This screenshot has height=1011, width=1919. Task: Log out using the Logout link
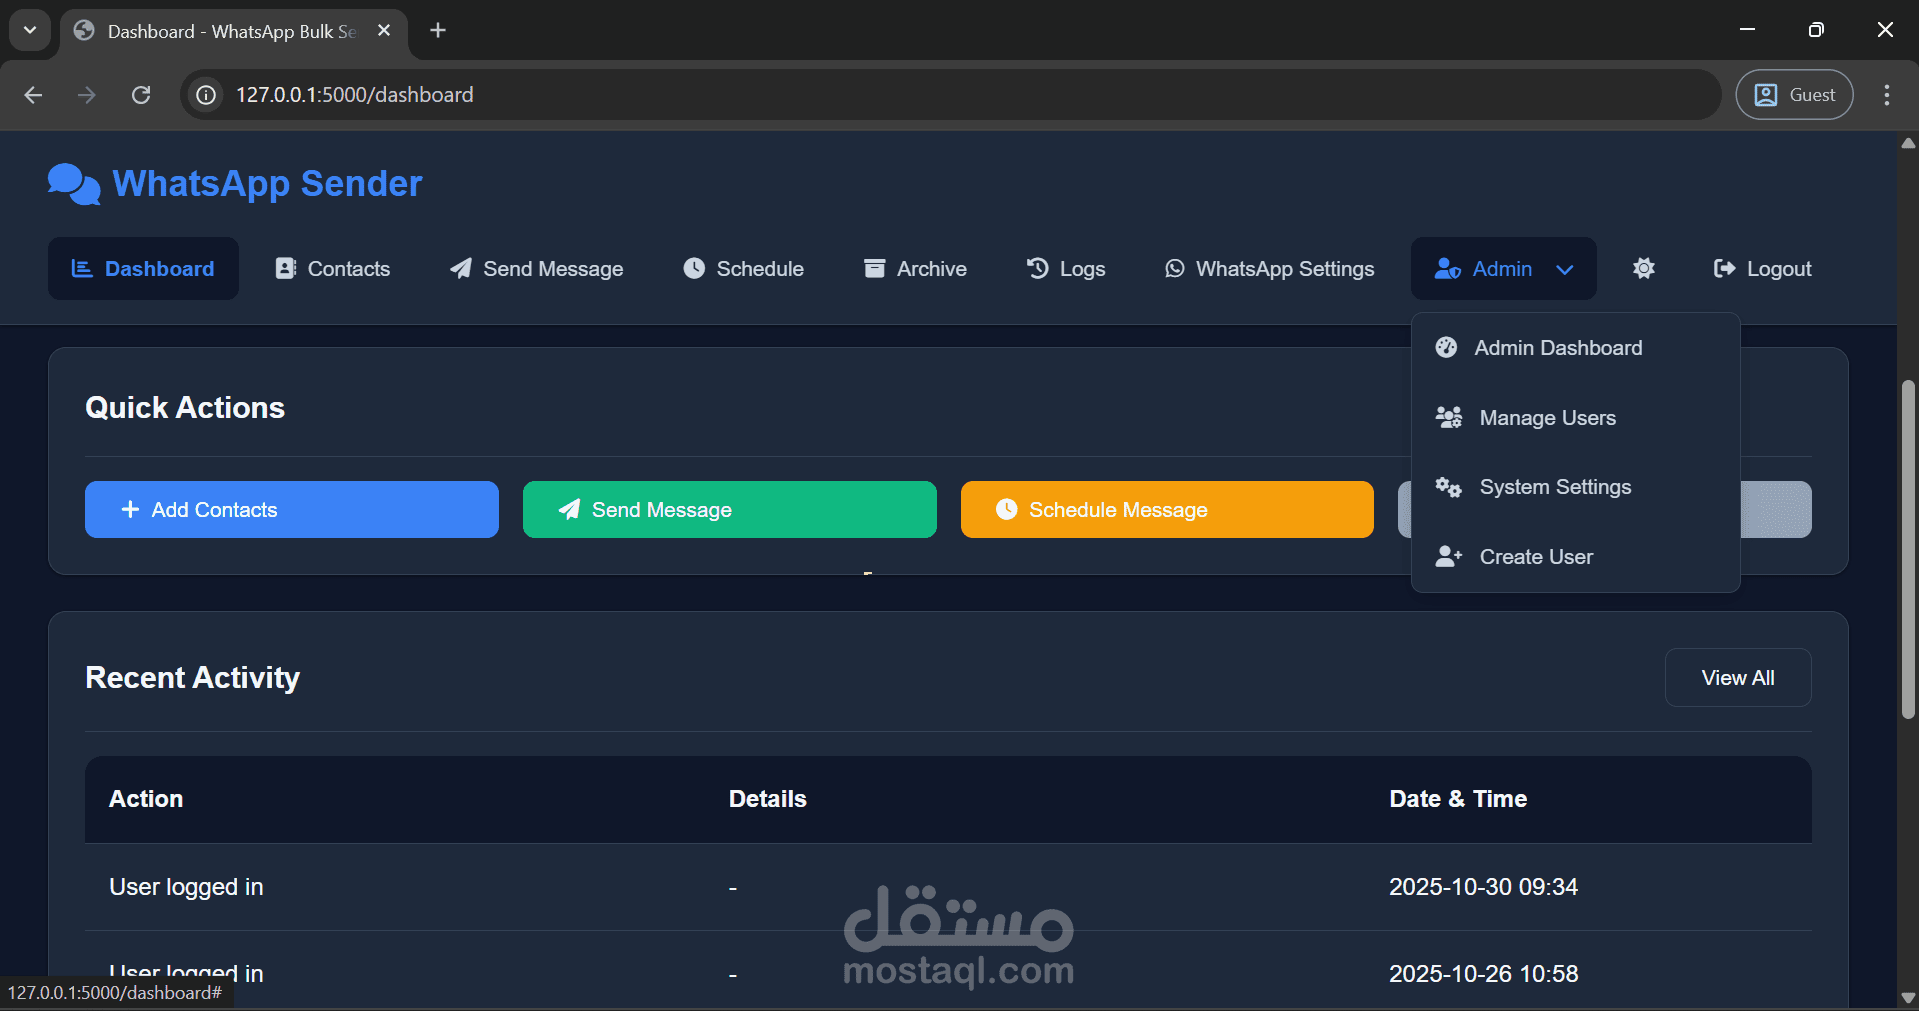[x=1763, y=269]
